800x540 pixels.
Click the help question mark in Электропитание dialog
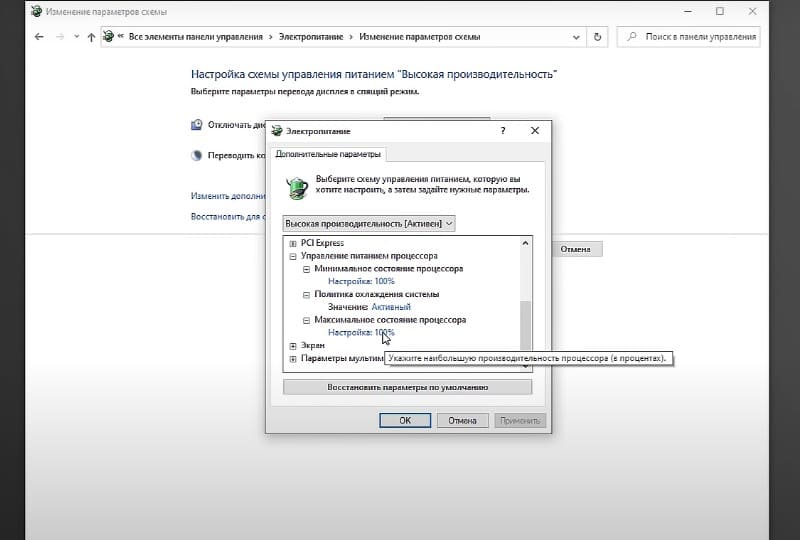pyautogui.click(x=503, y=130)
